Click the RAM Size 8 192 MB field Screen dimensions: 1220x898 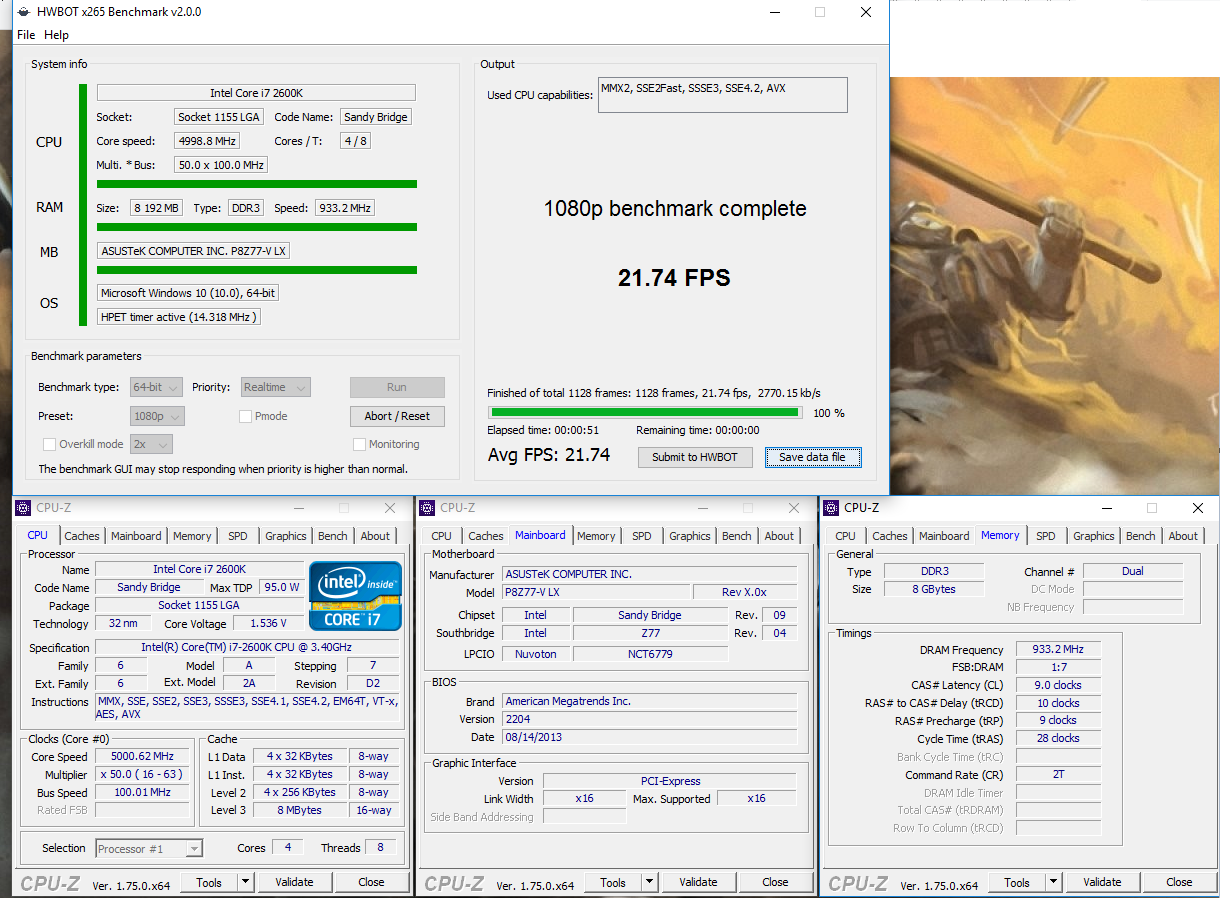point(156,208)
